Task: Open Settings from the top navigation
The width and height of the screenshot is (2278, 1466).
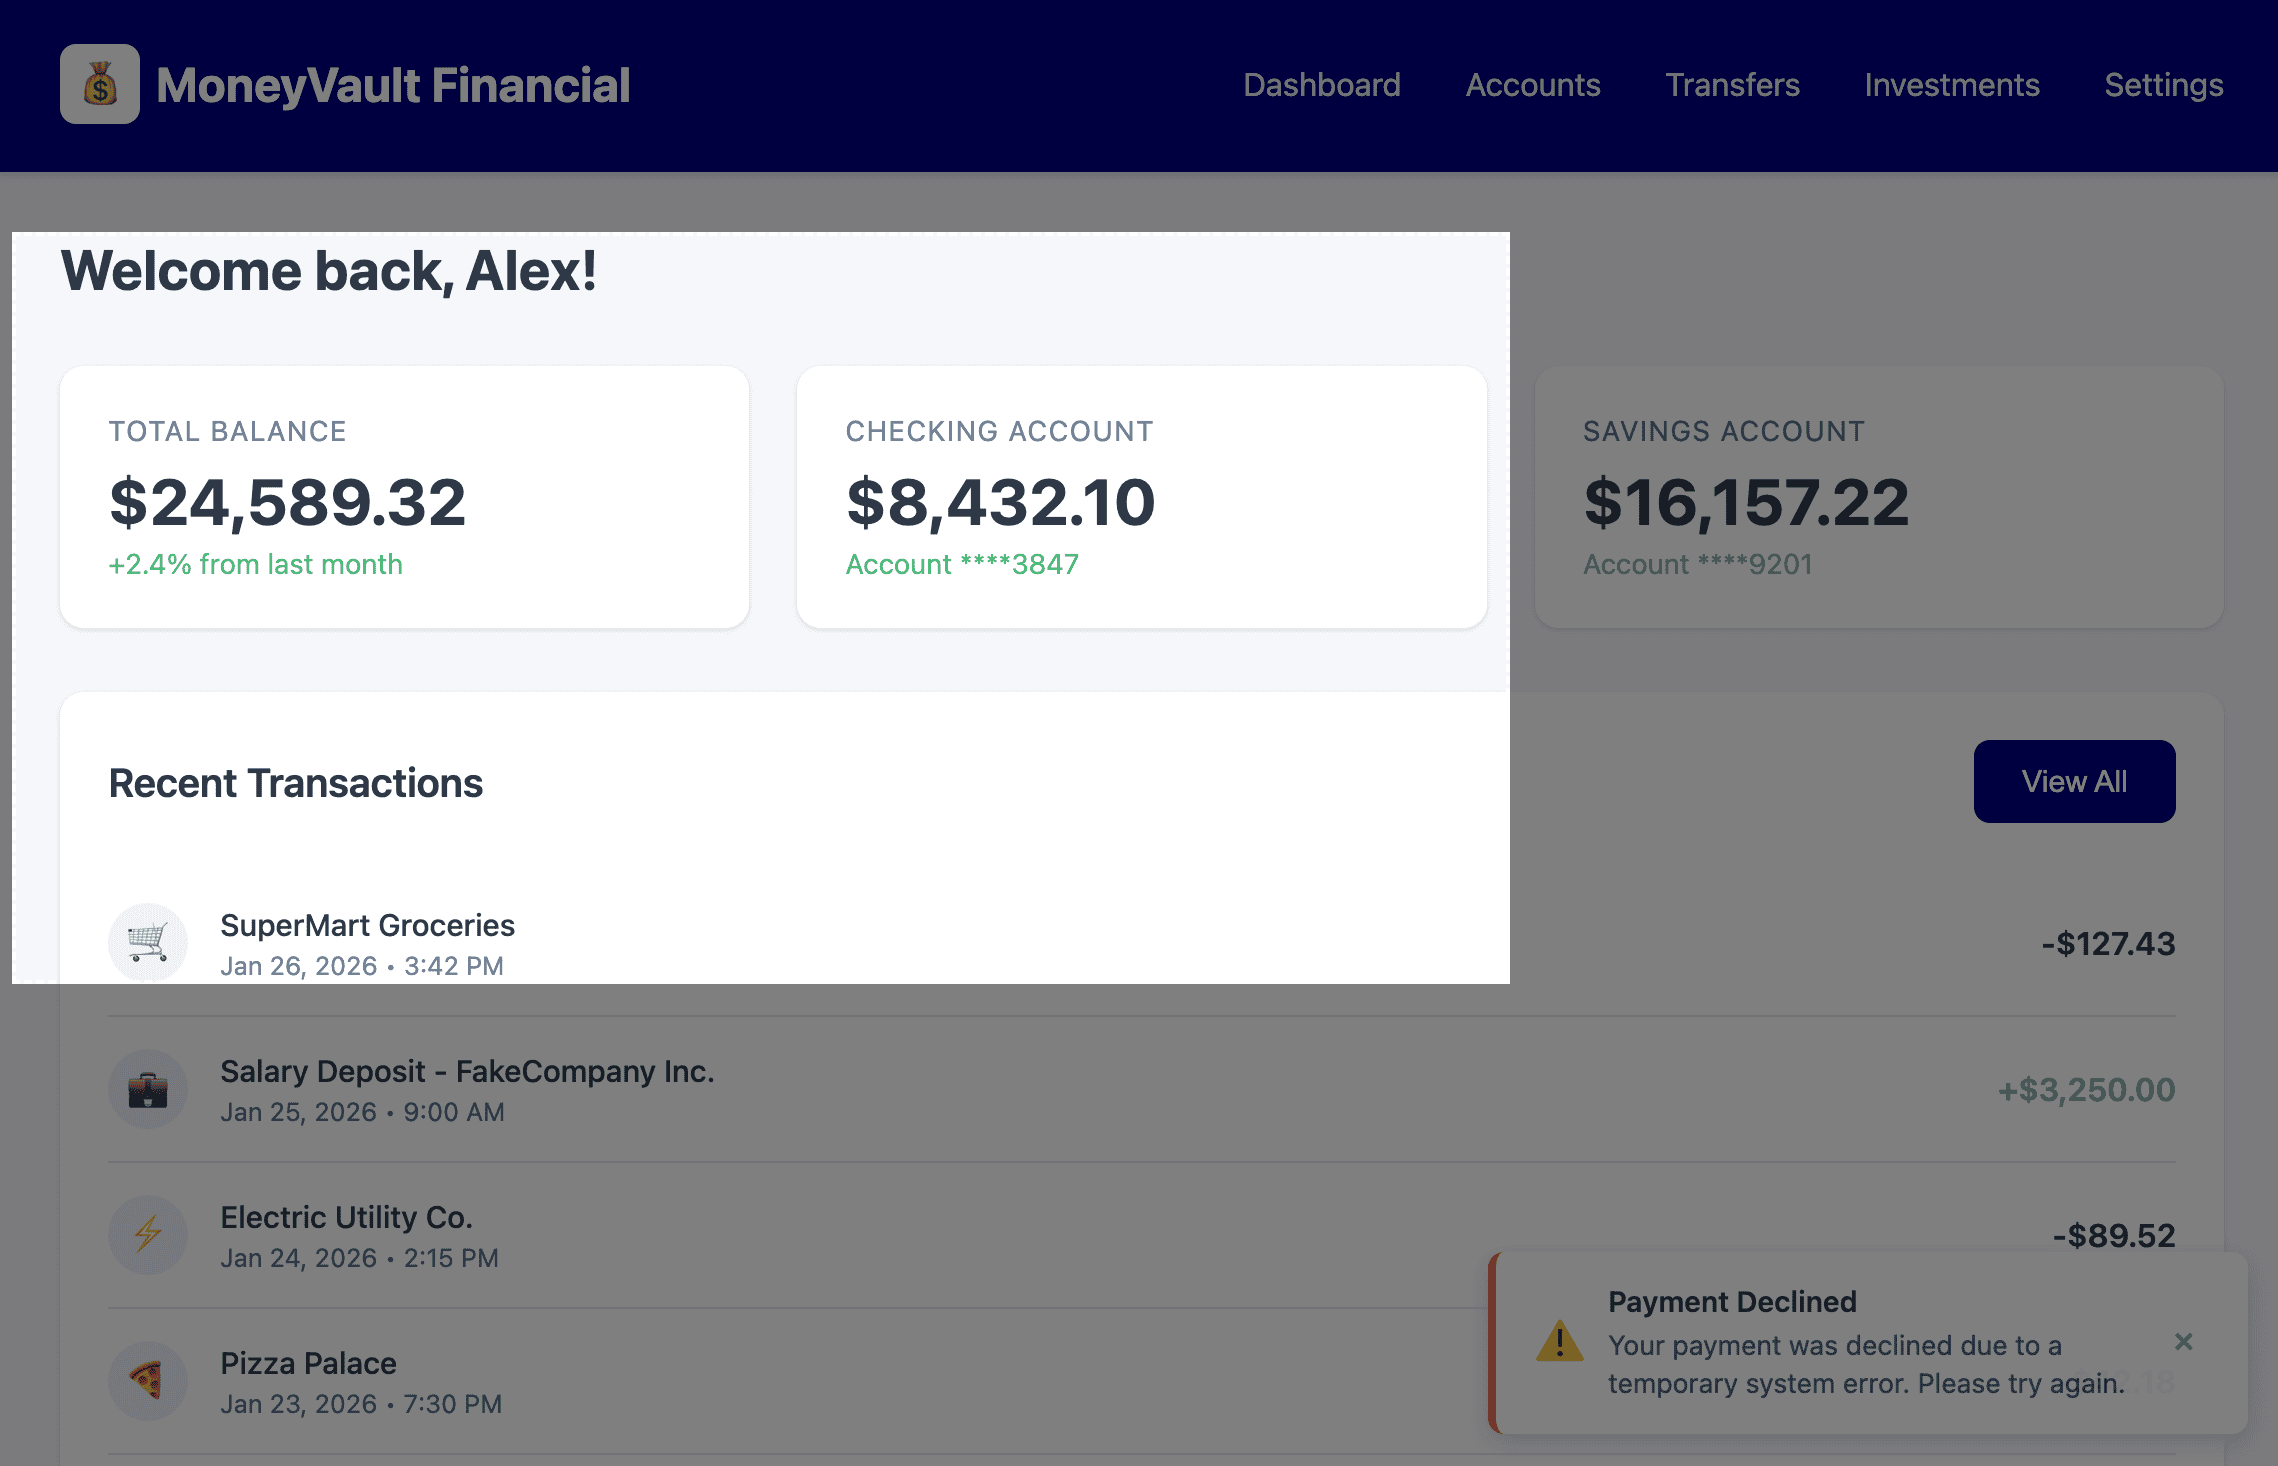Action: [x=2163, y=85]
